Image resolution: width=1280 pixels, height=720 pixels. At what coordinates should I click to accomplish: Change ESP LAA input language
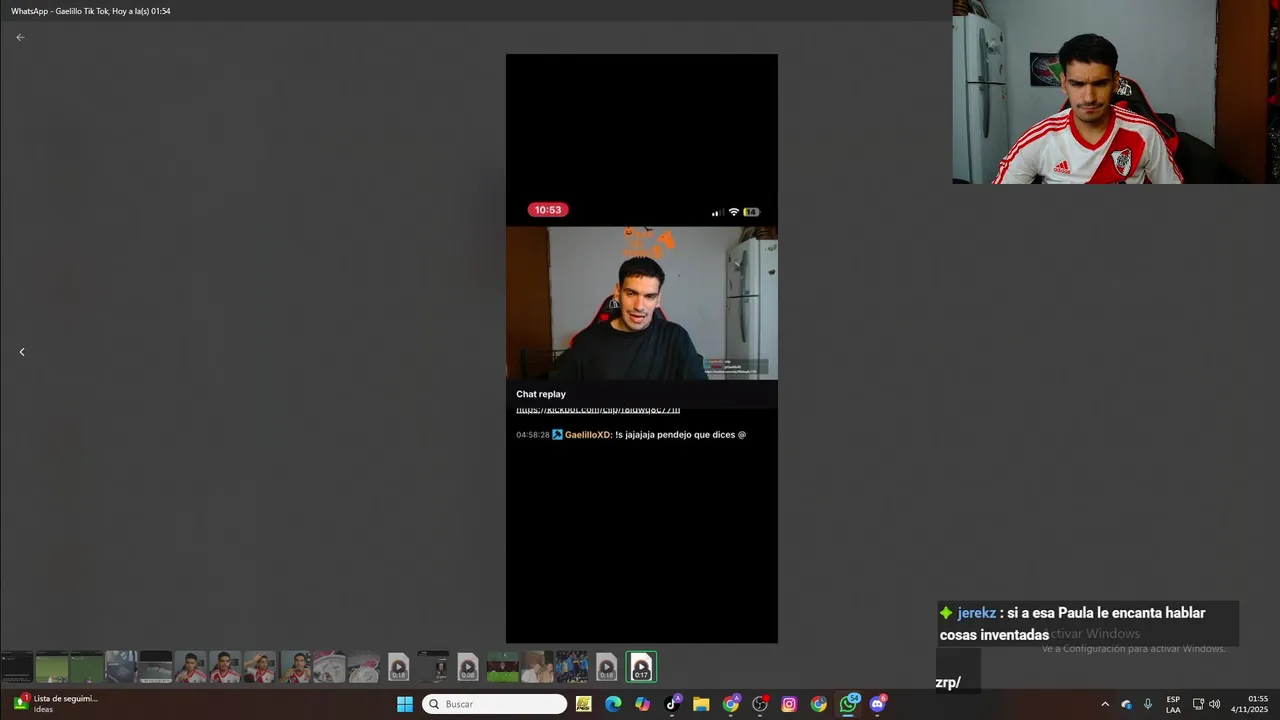[x=1173, y=704]
